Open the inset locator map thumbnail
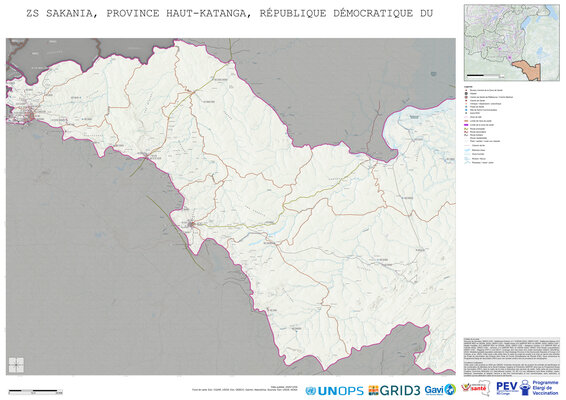This screenshot has width=566, height=400. pyautogui.click(x=511, y=43)
